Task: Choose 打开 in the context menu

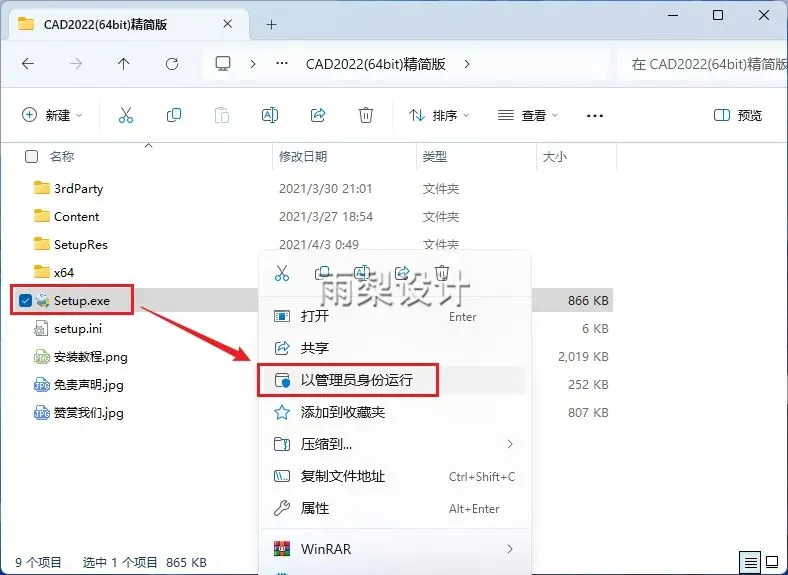Action: point(394,316)
